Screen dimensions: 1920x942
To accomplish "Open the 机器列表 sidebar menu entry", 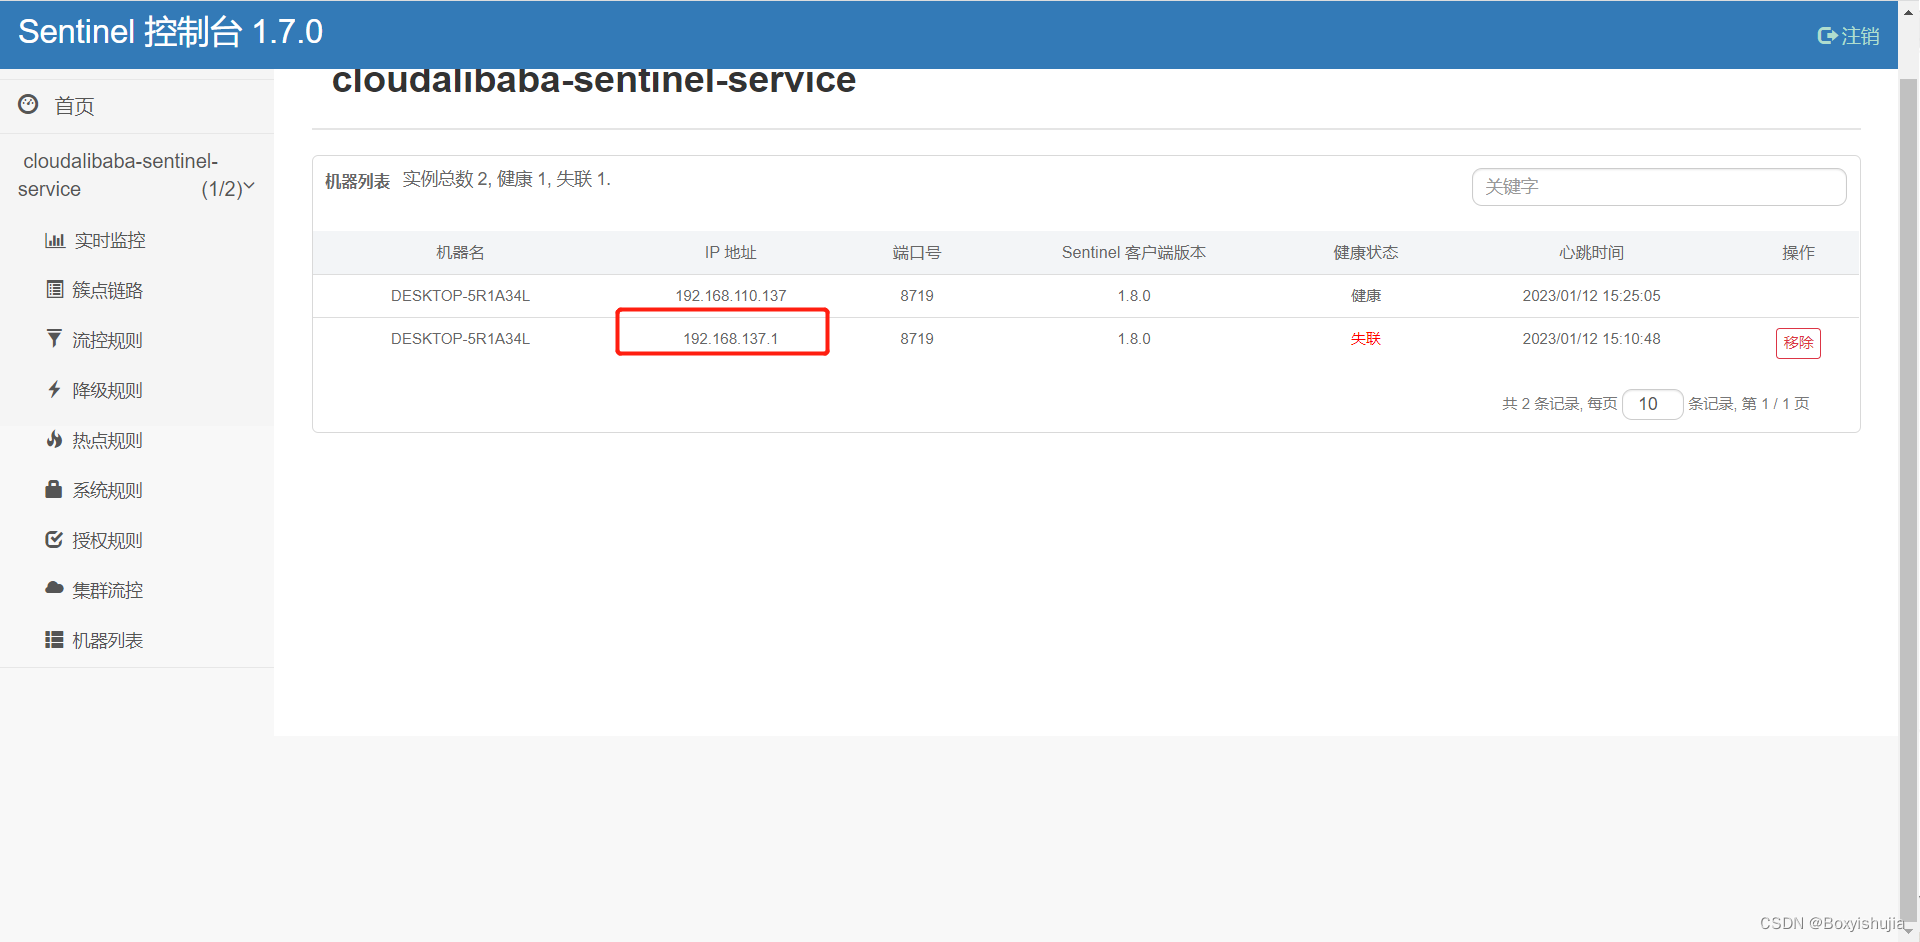I will point(108,639).
